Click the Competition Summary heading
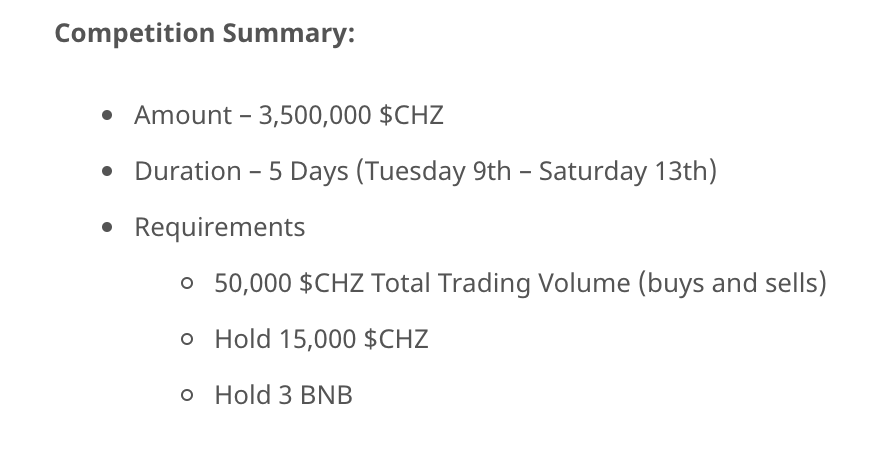Image resolution: width=892 pixels, height=454 pixels. pos(204,33)
